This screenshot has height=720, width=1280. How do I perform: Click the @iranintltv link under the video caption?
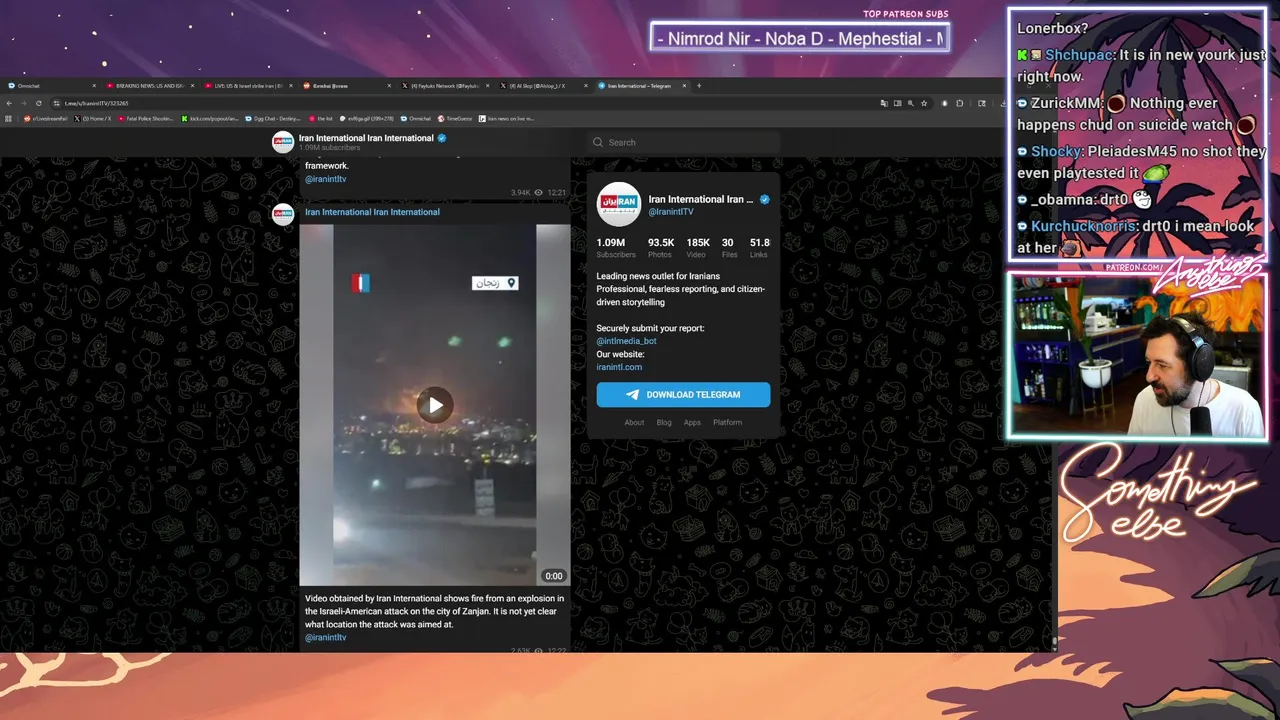(325, 637)
